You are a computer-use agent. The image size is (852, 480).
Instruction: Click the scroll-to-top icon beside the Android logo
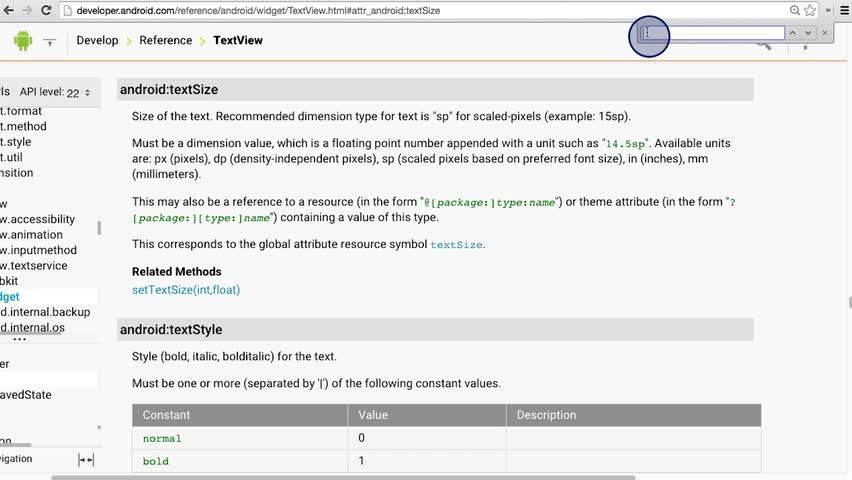(49, 41)
